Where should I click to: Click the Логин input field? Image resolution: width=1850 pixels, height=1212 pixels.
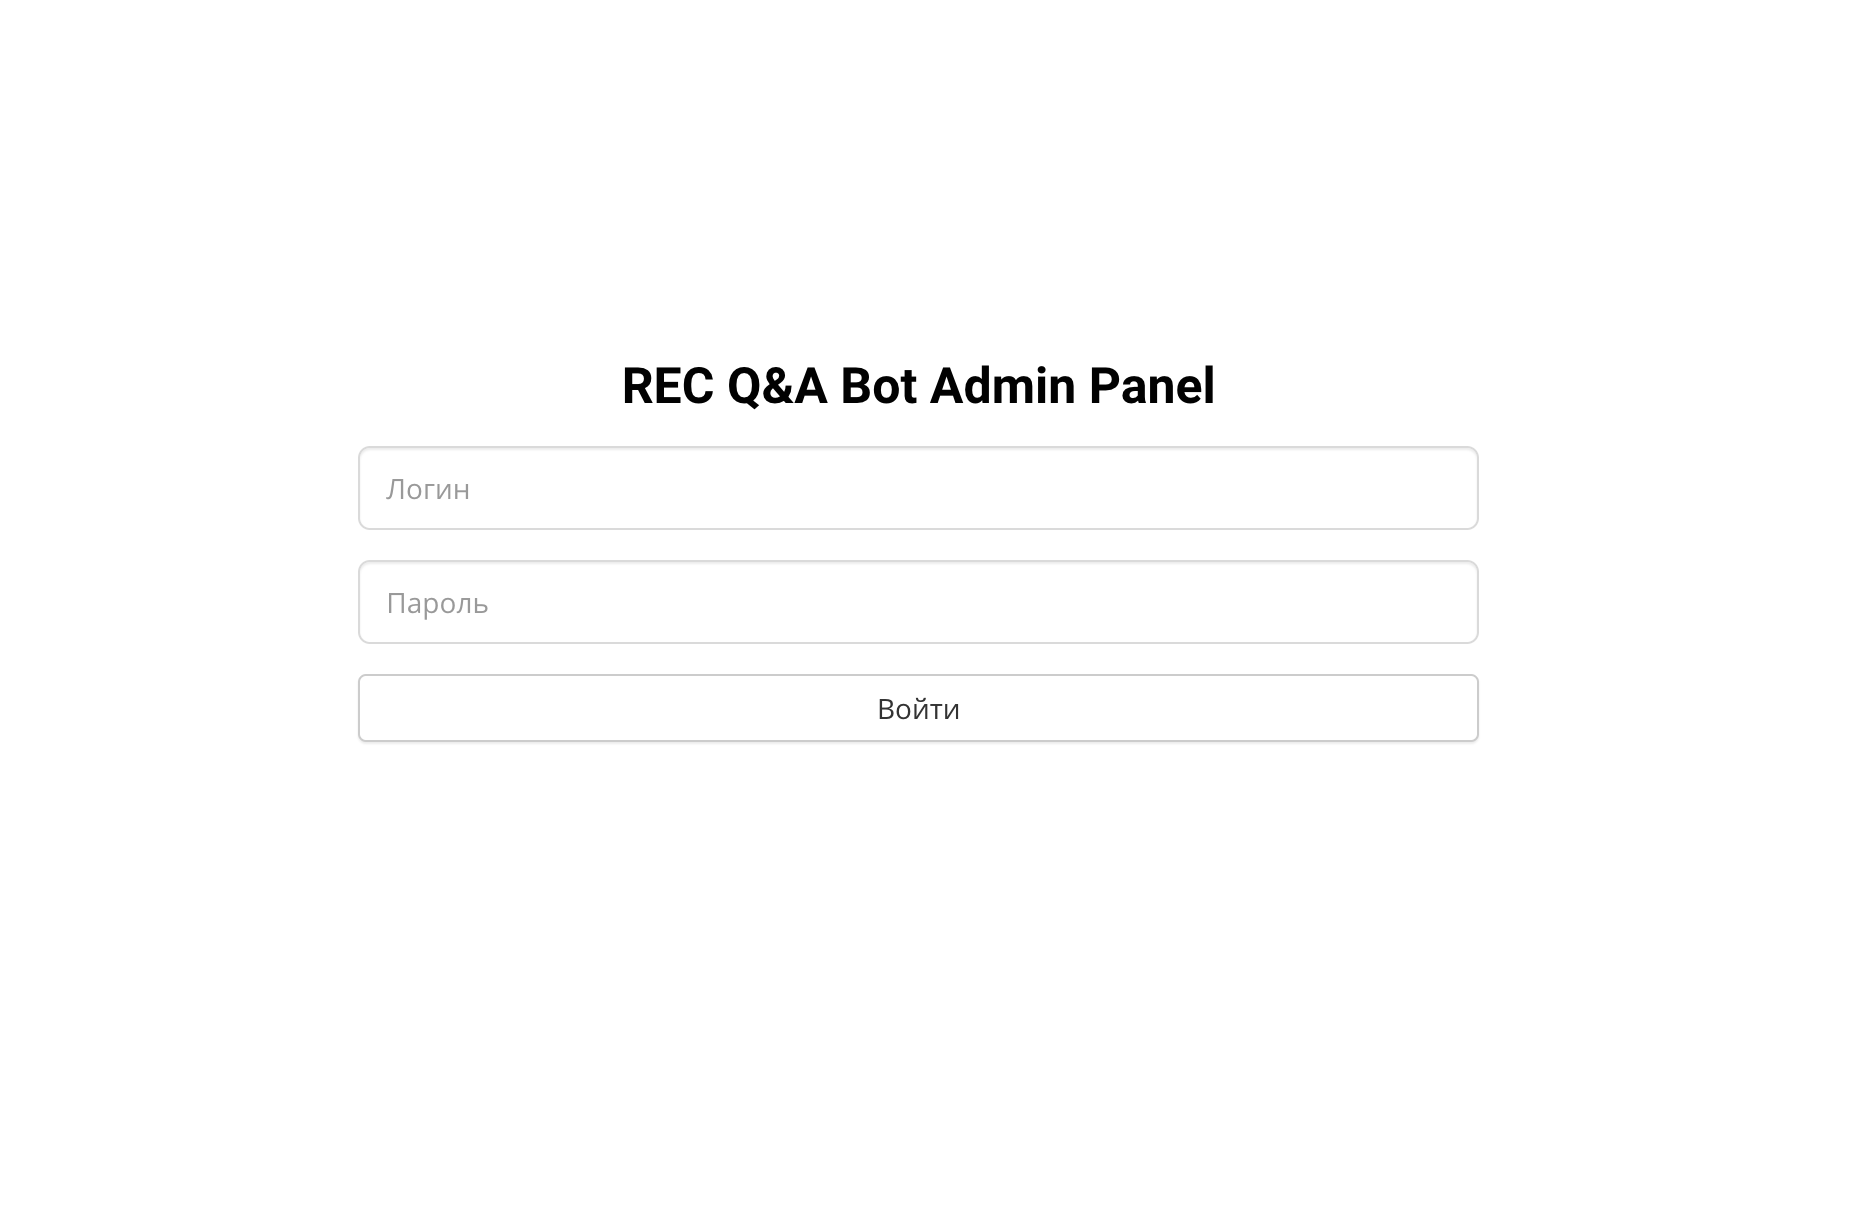coord(918,488)
